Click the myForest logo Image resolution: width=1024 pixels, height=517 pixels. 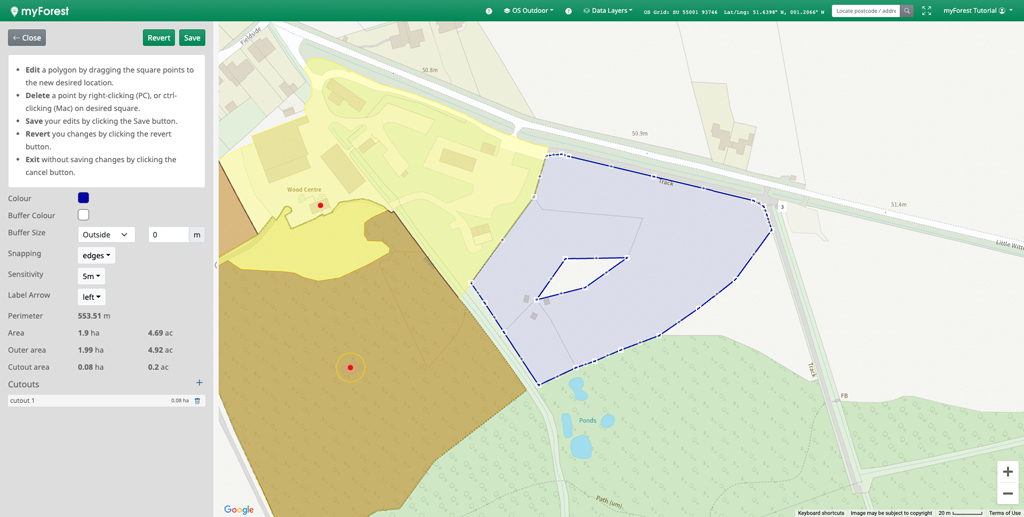(x=40, y=11)
